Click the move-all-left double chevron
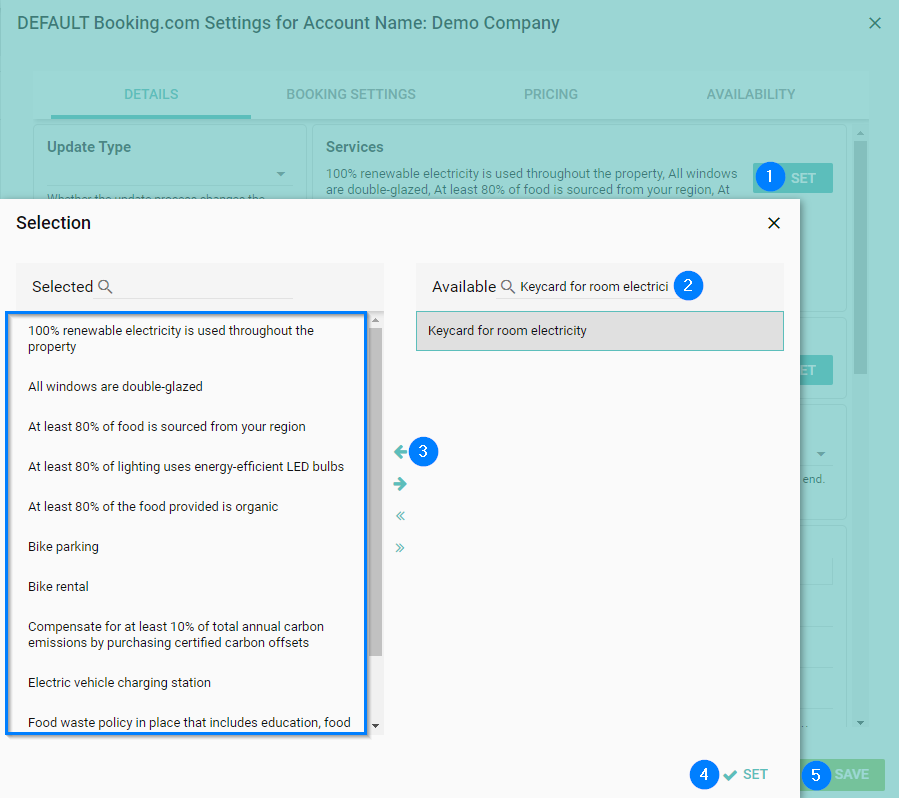 (x=400, y=516)
